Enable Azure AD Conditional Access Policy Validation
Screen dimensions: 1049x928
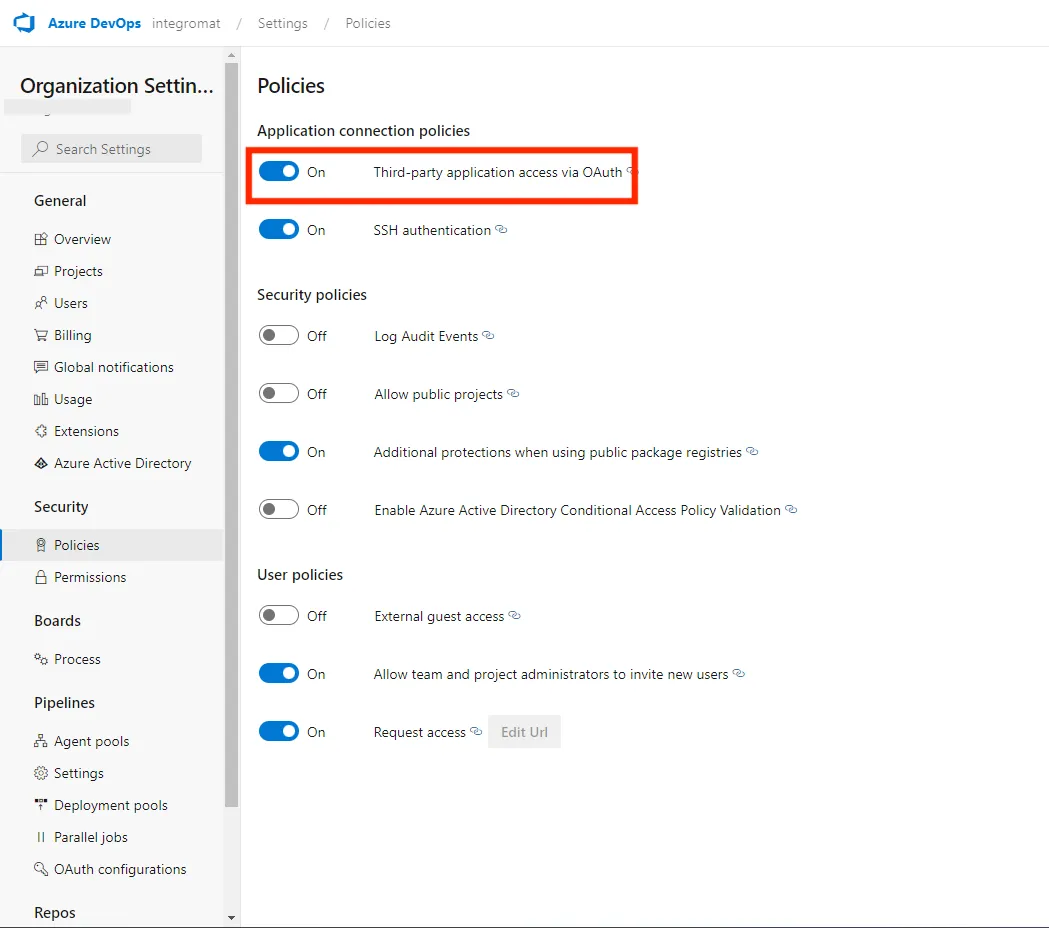279,510
